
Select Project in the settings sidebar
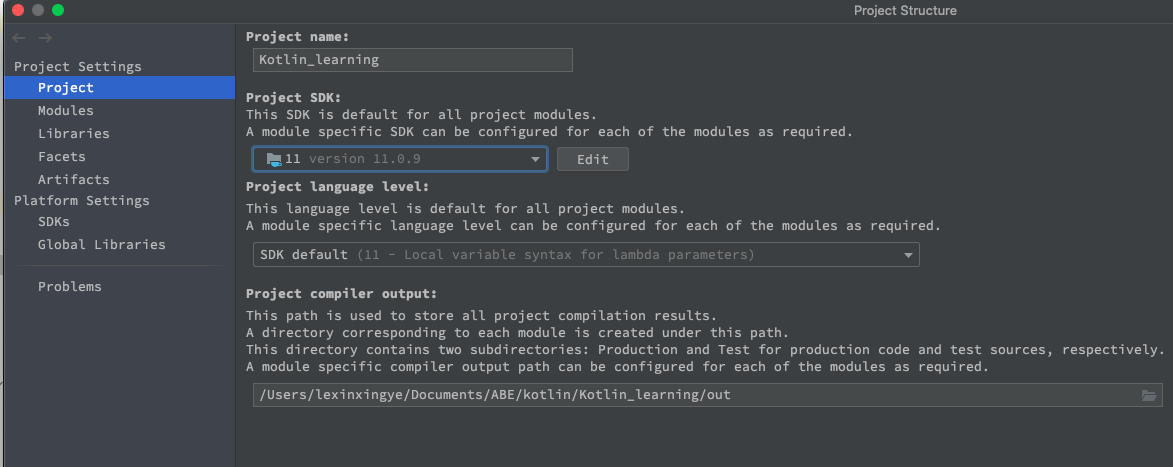point(66,88)
